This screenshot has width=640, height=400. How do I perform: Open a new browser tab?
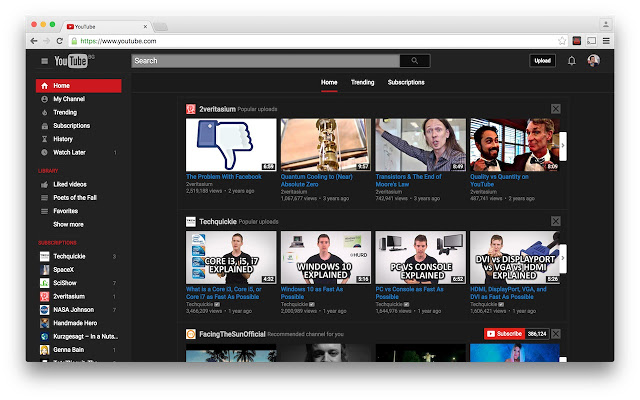point(160,27)
